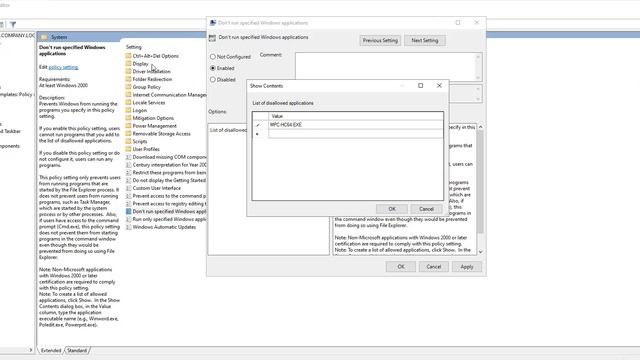Select Prevent access to registry editing setting
This screenshot has width=640, height=360.
pos(166,204)
